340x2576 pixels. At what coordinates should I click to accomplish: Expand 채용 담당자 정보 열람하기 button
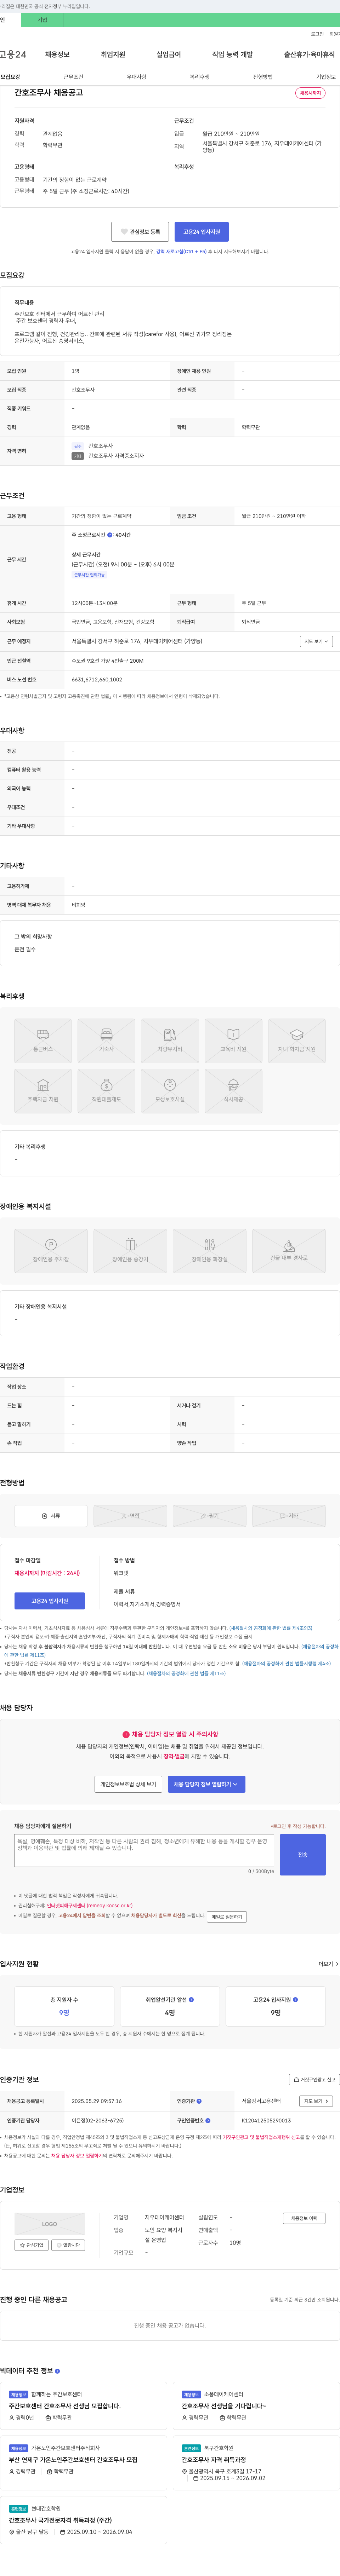[x=206, y=1784]
